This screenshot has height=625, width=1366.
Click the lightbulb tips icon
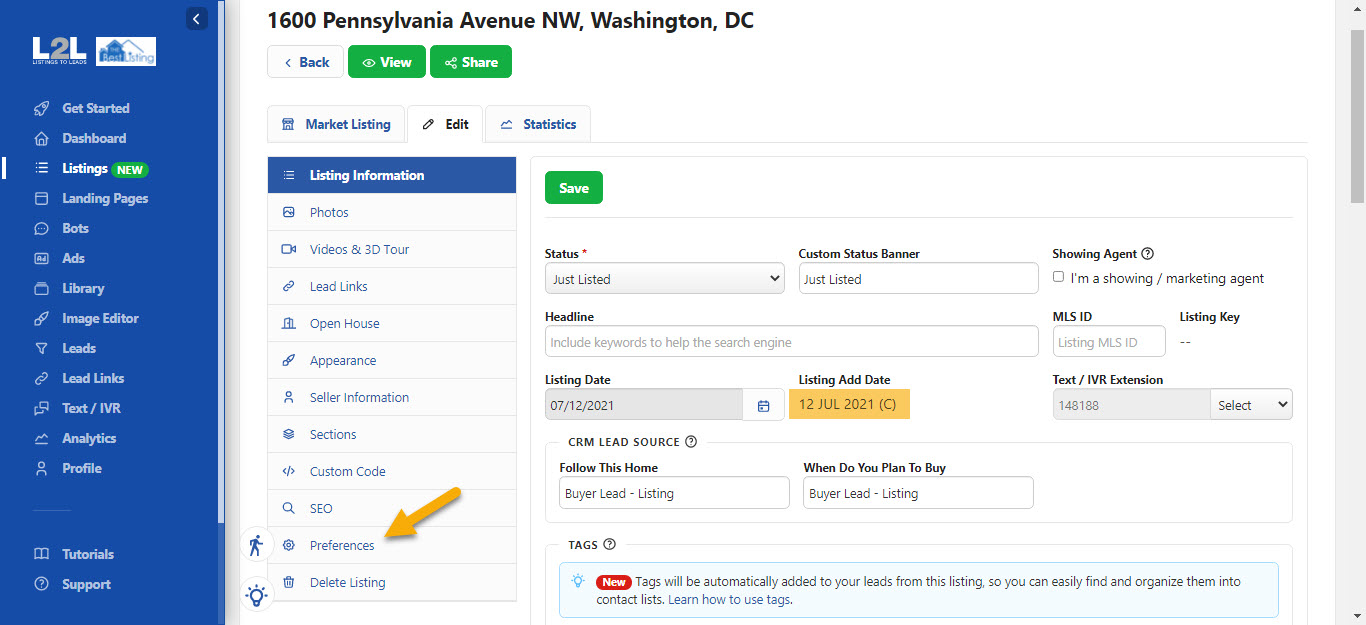coord(256,596)
